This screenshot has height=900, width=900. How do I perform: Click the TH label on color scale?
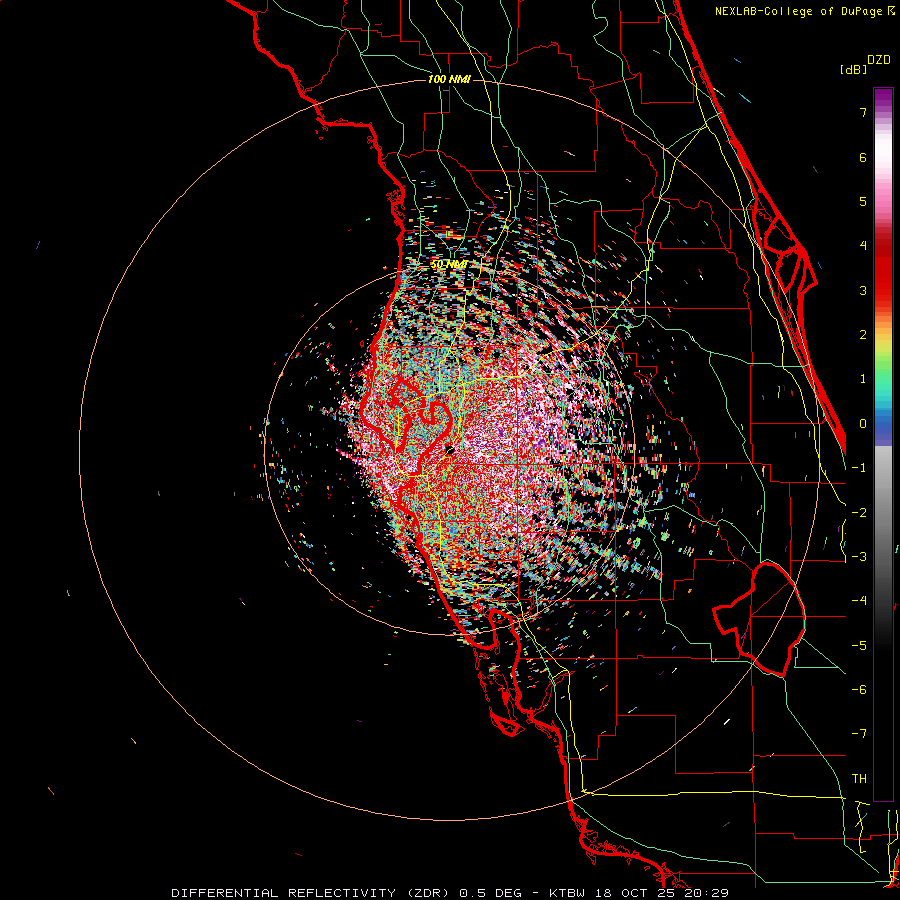(859, 779)
